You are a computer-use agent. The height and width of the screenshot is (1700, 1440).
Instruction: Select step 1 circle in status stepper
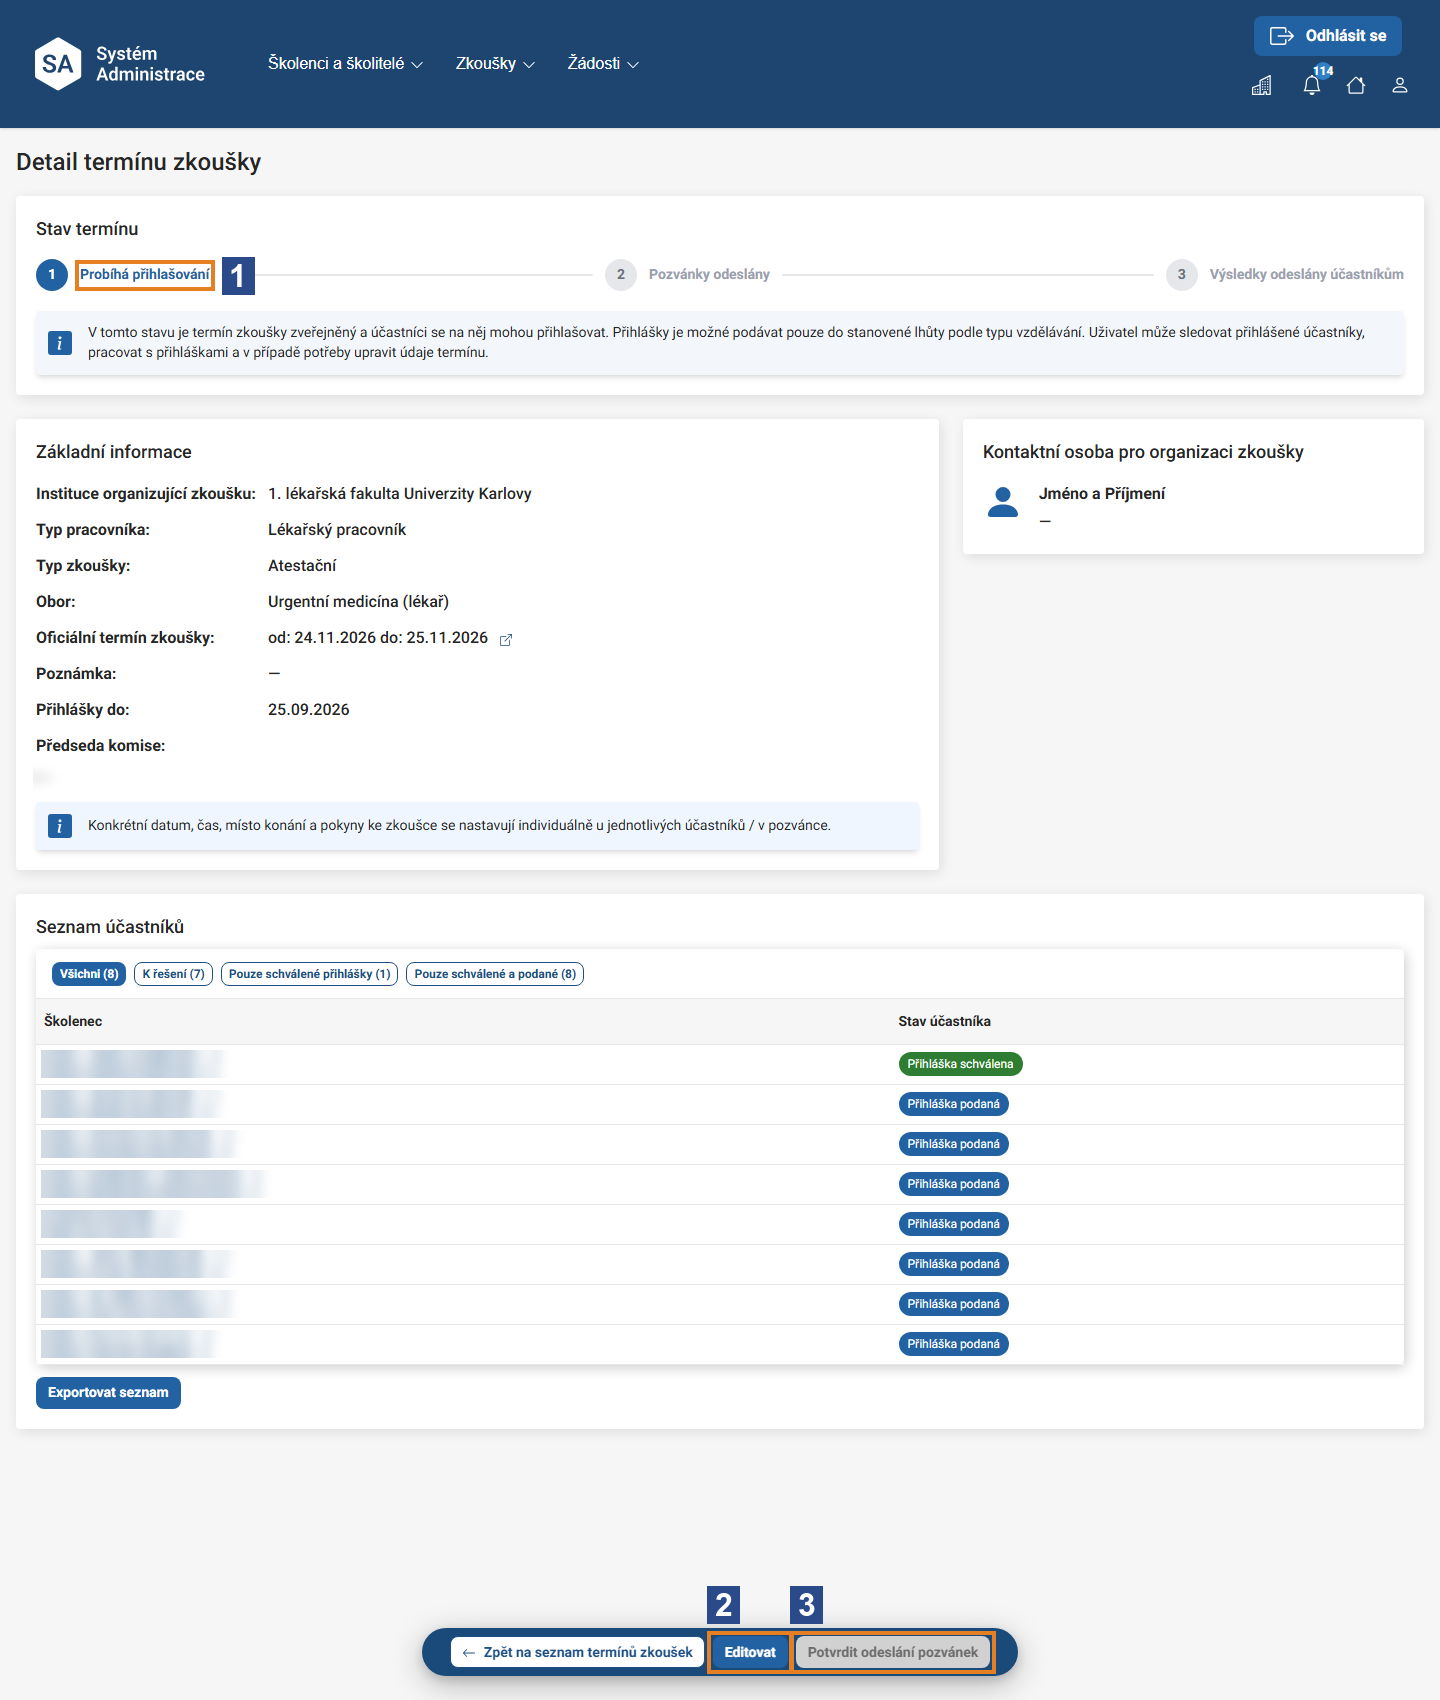pyautogui.click(x=52, y=275)
